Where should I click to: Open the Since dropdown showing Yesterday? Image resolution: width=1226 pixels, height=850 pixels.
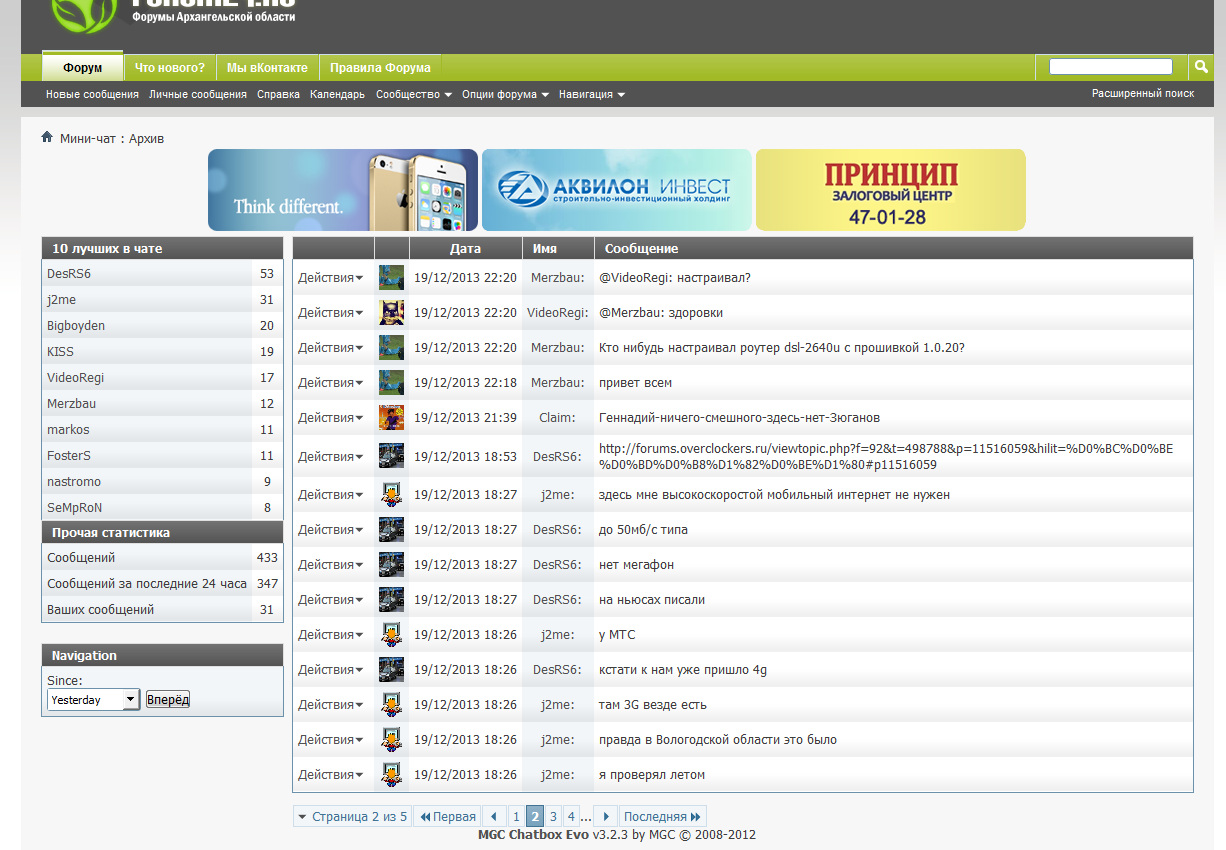(94, 700)
